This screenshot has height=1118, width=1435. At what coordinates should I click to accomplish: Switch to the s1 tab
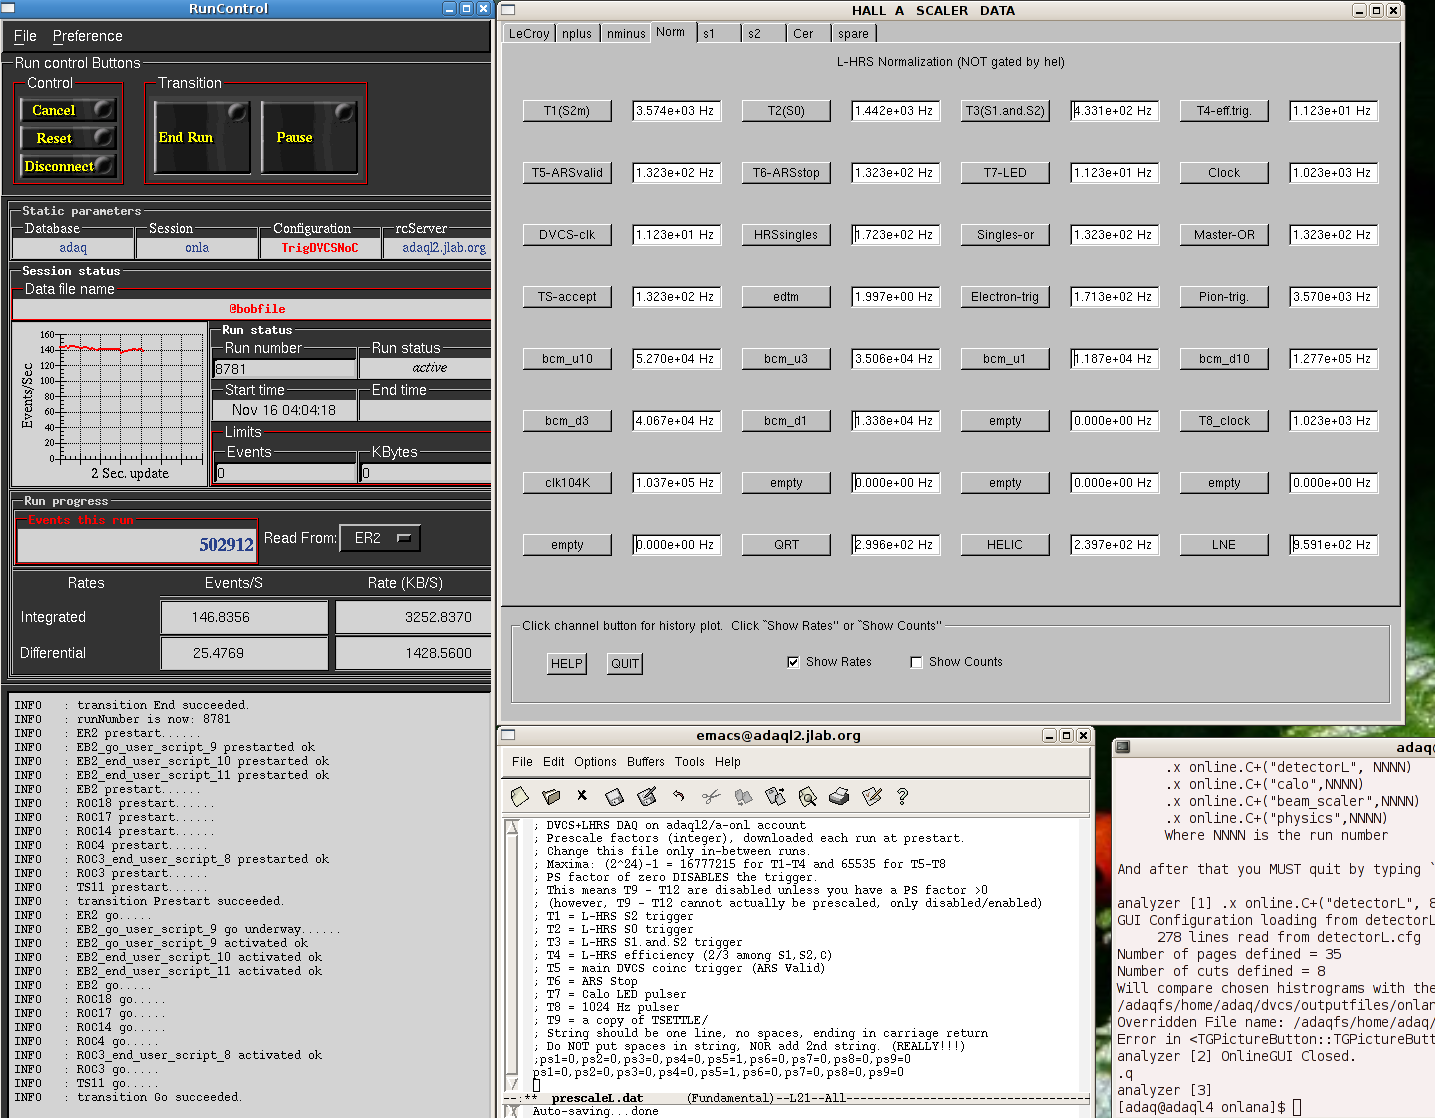(x=719, y=33)
